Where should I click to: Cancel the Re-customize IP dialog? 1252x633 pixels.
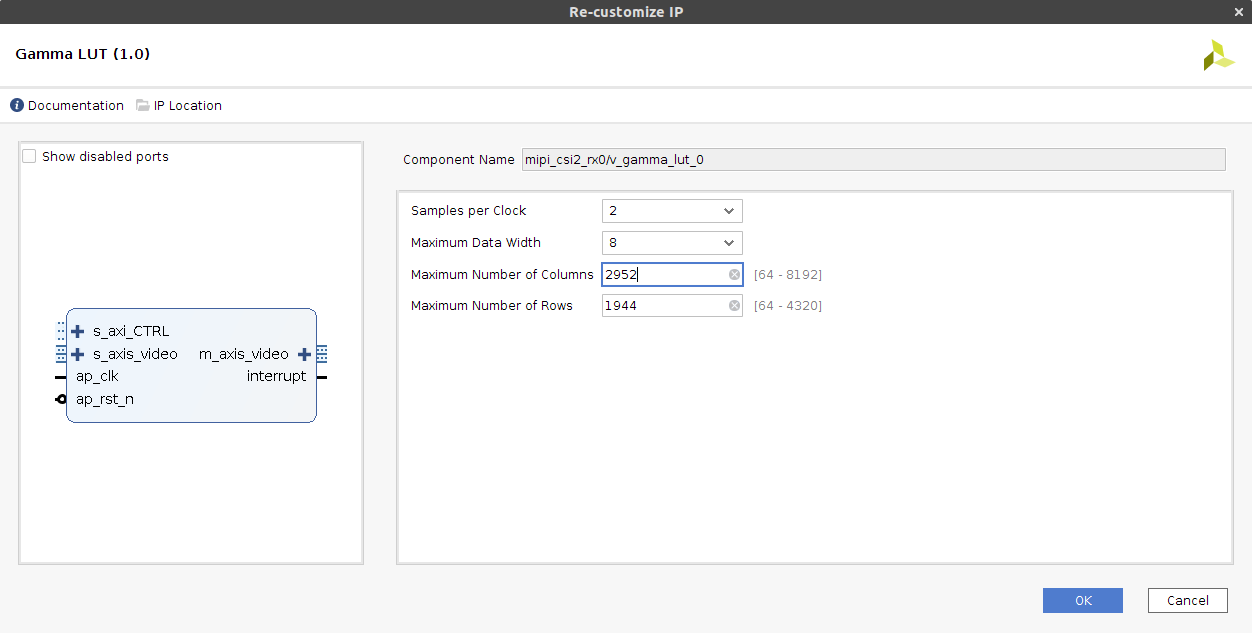coord(1187,600)
